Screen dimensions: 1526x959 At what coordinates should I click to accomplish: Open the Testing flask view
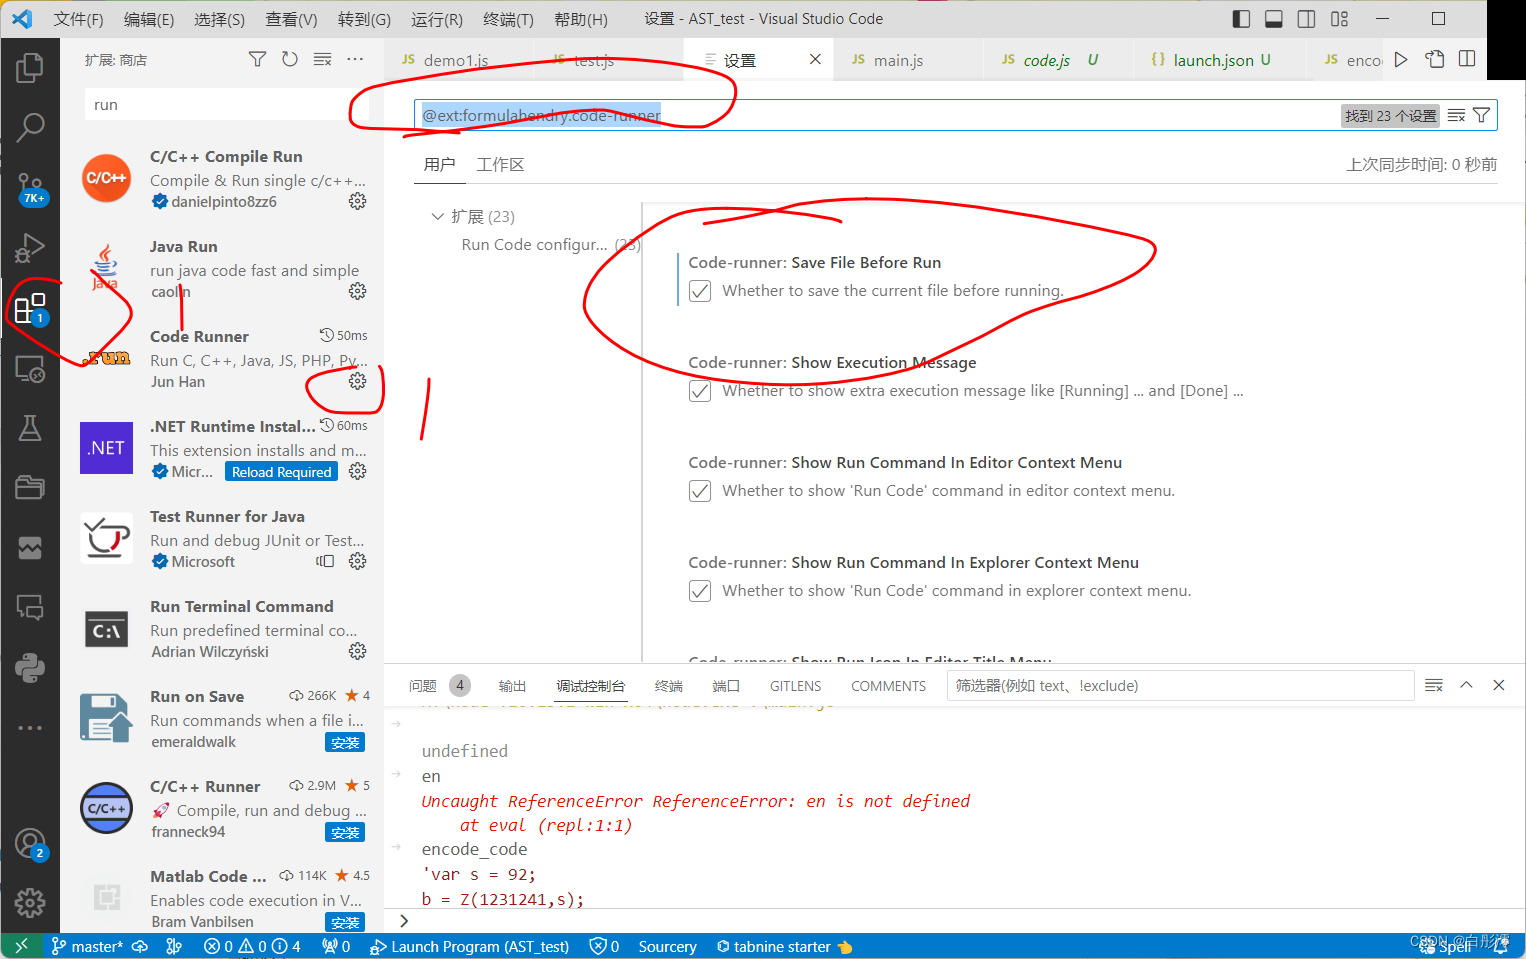30,428
